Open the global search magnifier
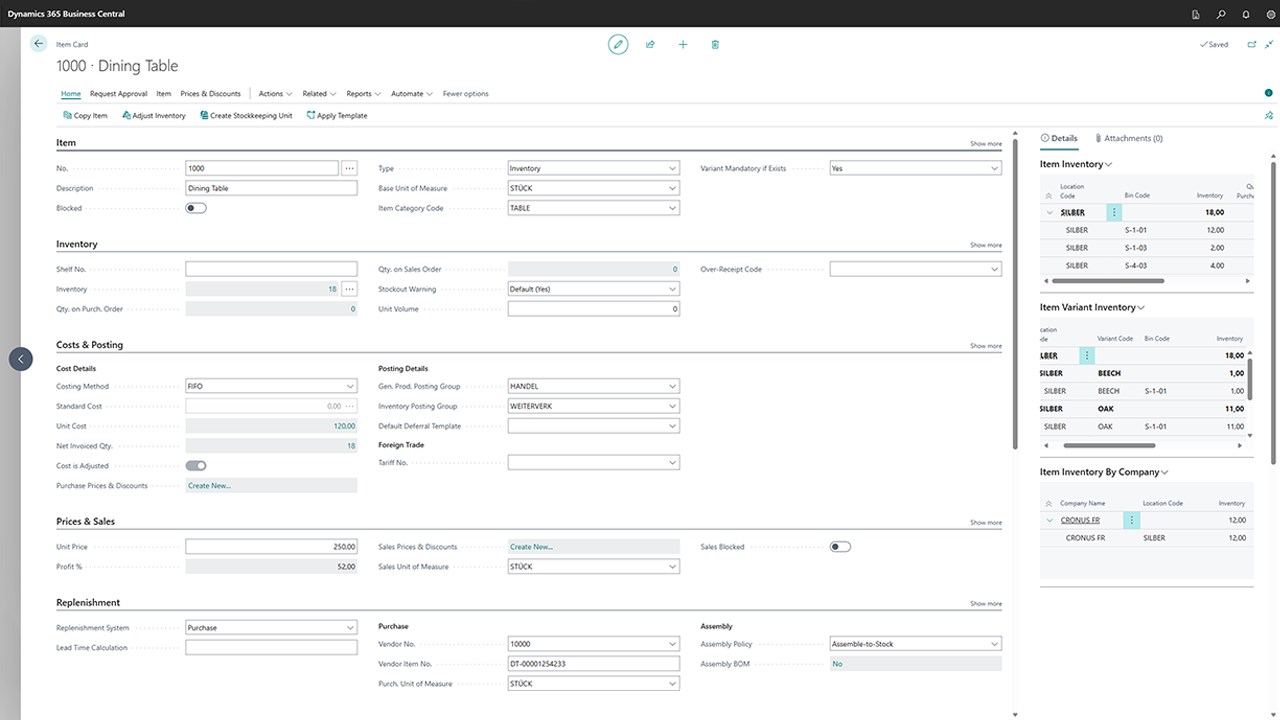The image size is (1280, 720). (1219, 14)
